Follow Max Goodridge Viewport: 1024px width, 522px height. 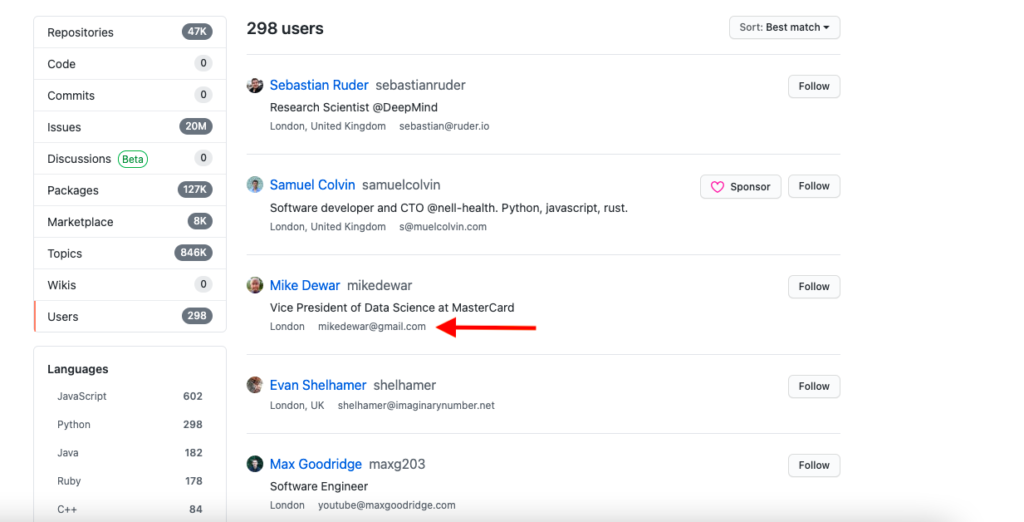tap(813, 465)
